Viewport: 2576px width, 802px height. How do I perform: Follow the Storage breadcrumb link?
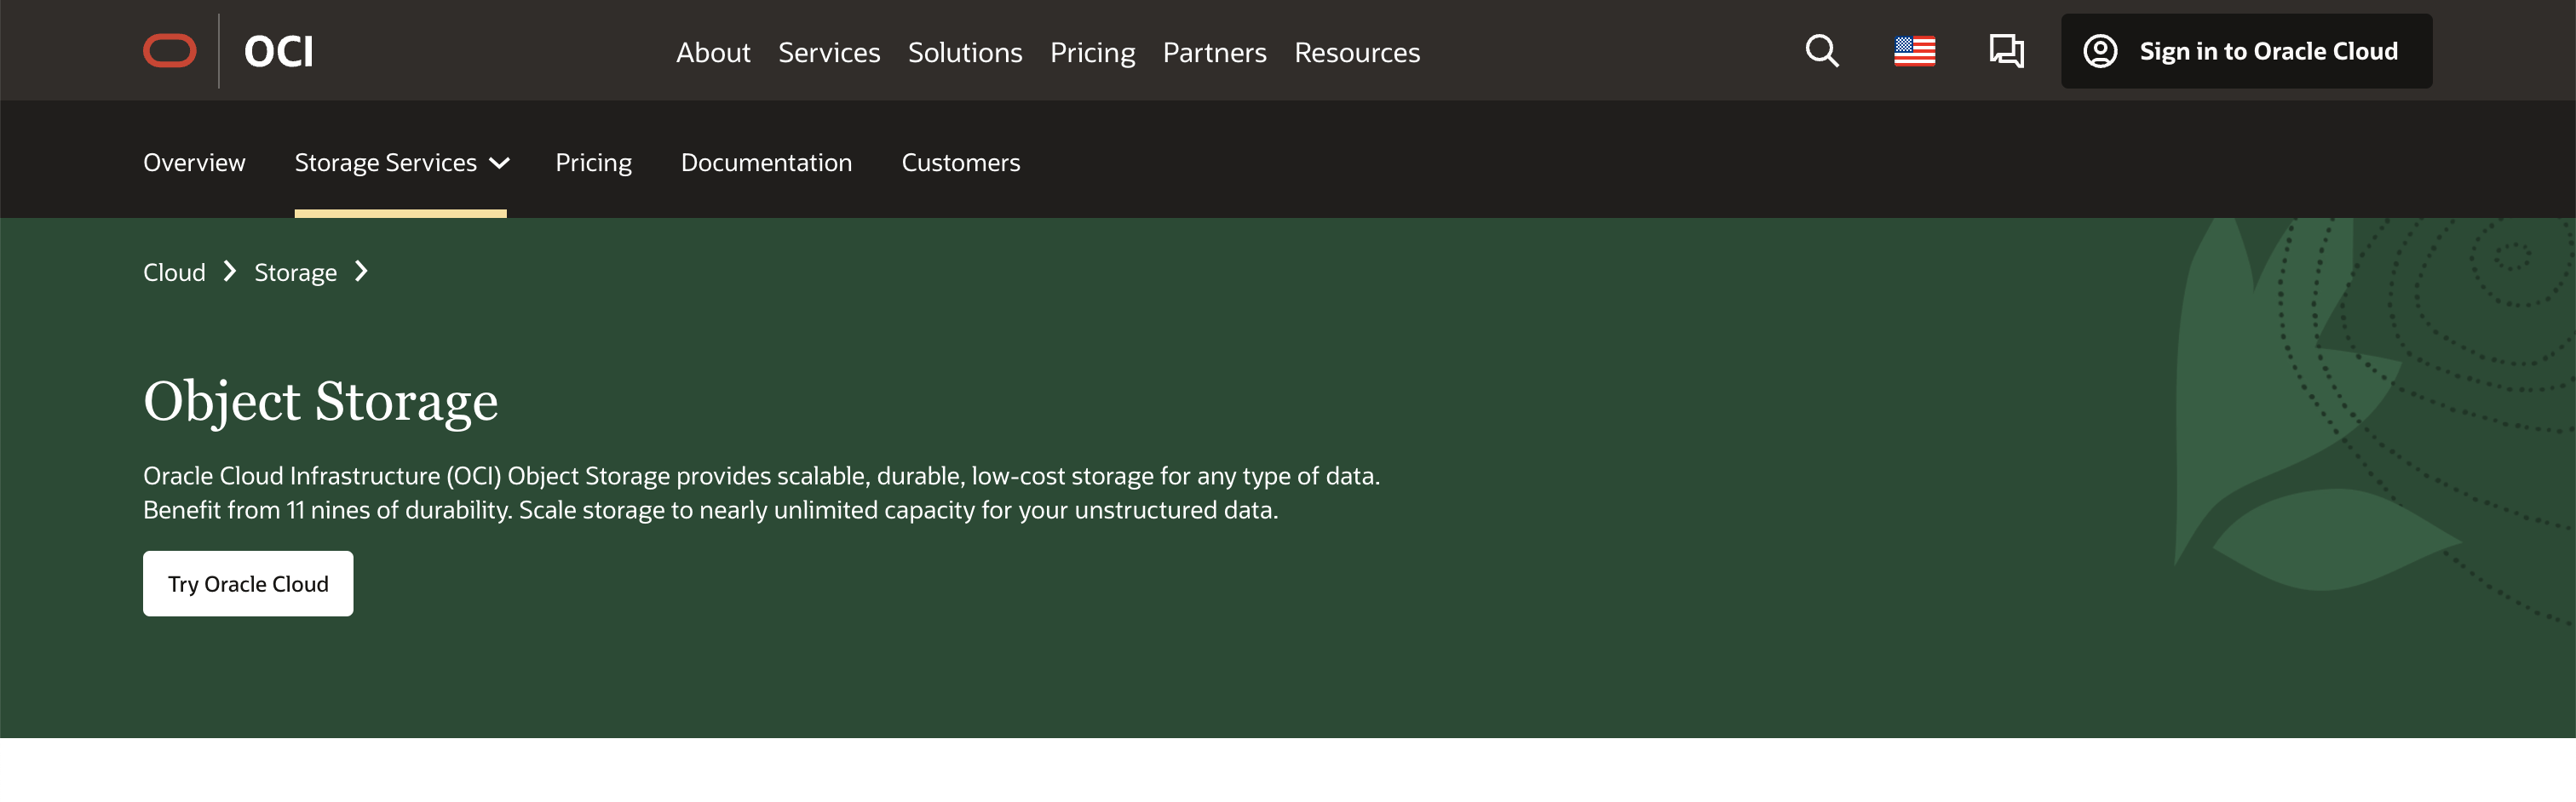[295, 272]
